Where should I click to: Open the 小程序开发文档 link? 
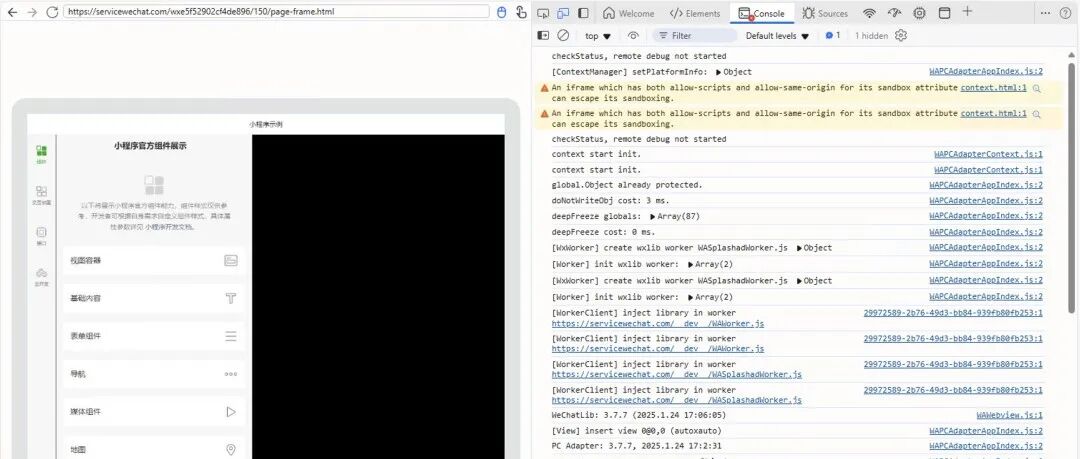coord(169,227)
